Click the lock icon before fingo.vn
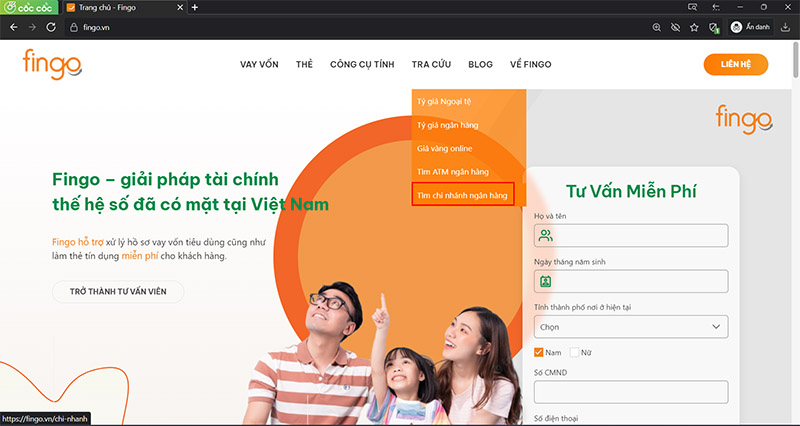800x426 pixels. point(74,28)
